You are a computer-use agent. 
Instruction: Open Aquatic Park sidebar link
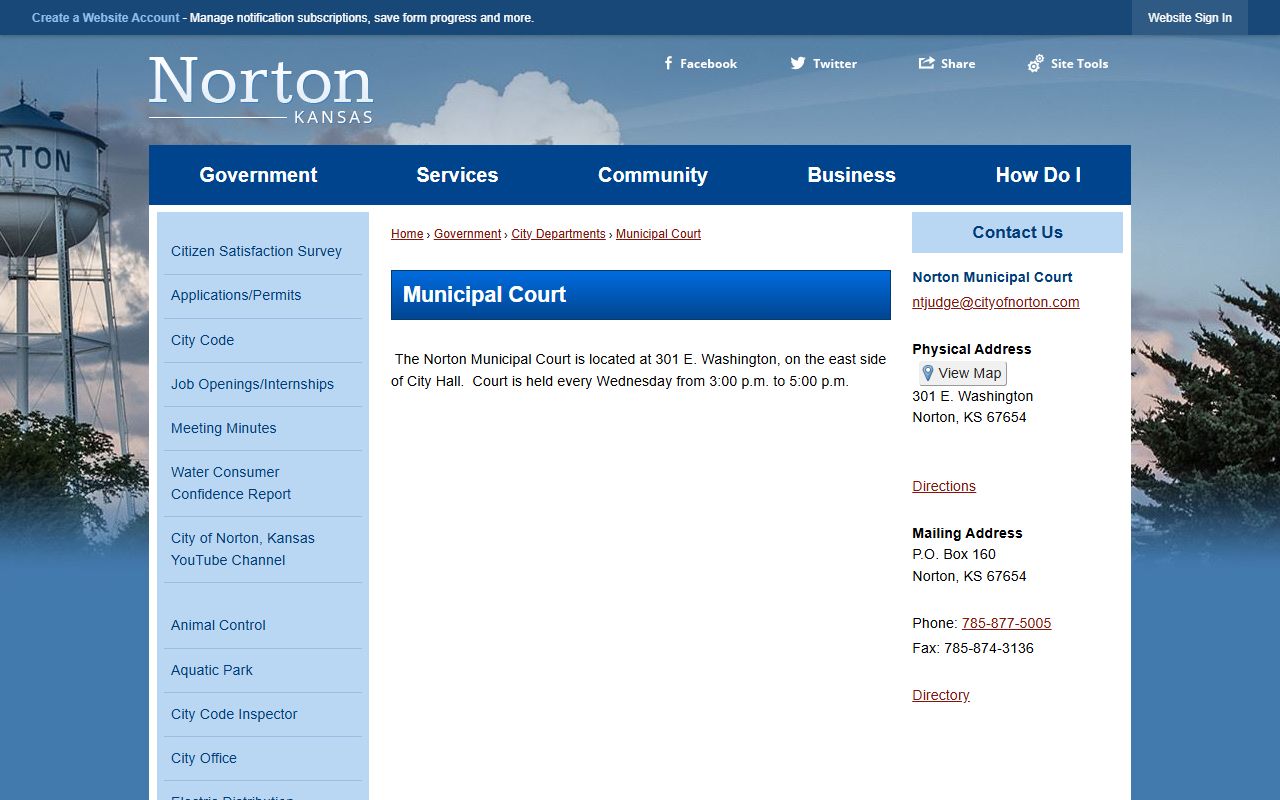click(x=212, y=670)
